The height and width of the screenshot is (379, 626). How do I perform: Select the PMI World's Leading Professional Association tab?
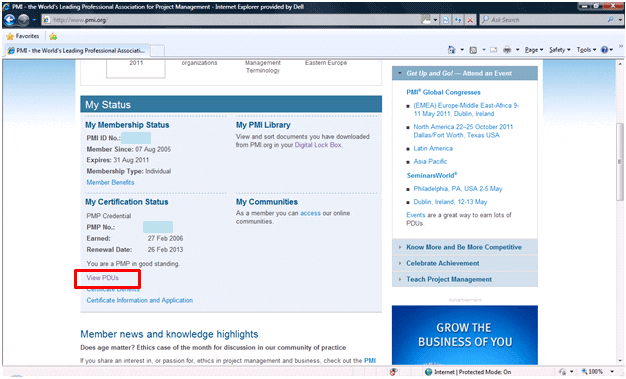tap(77, 51)
